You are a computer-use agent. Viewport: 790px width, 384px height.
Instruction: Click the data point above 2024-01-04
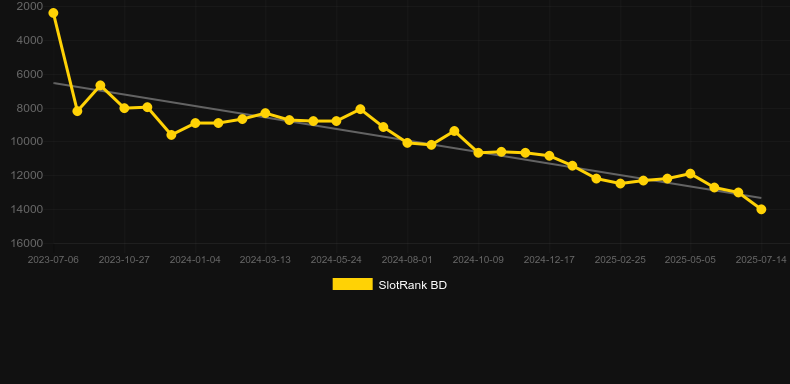tap(195, 123)
